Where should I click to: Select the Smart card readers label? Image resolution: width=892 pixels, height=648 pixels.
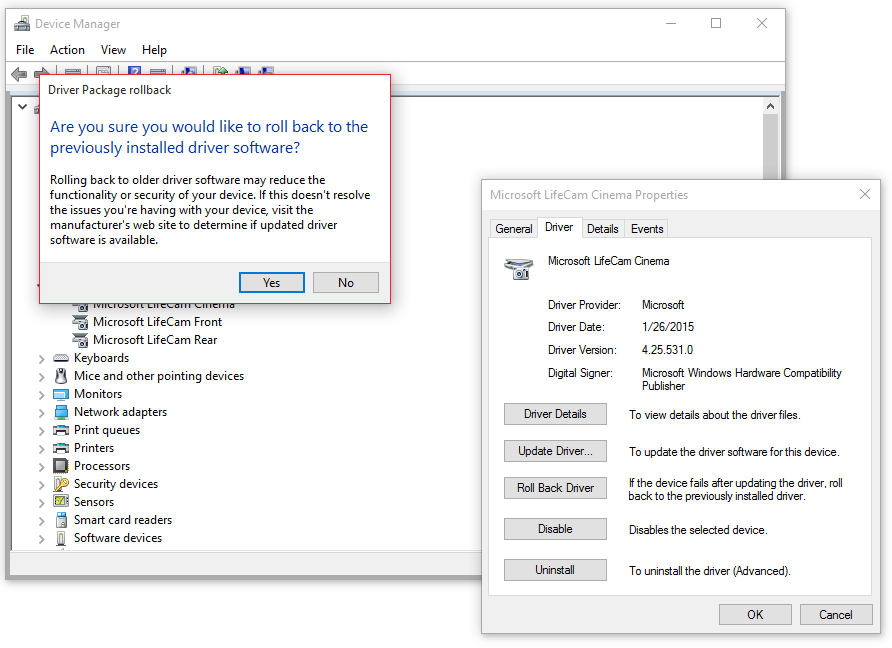coord(123,521)
